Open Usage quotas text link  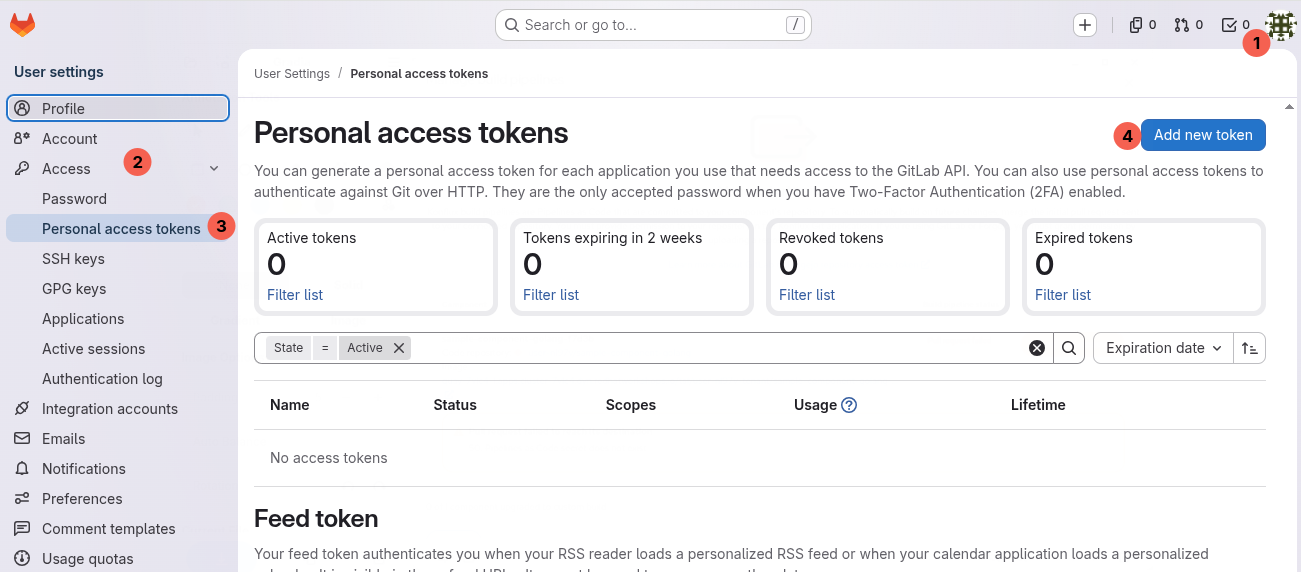click(87, 558)
